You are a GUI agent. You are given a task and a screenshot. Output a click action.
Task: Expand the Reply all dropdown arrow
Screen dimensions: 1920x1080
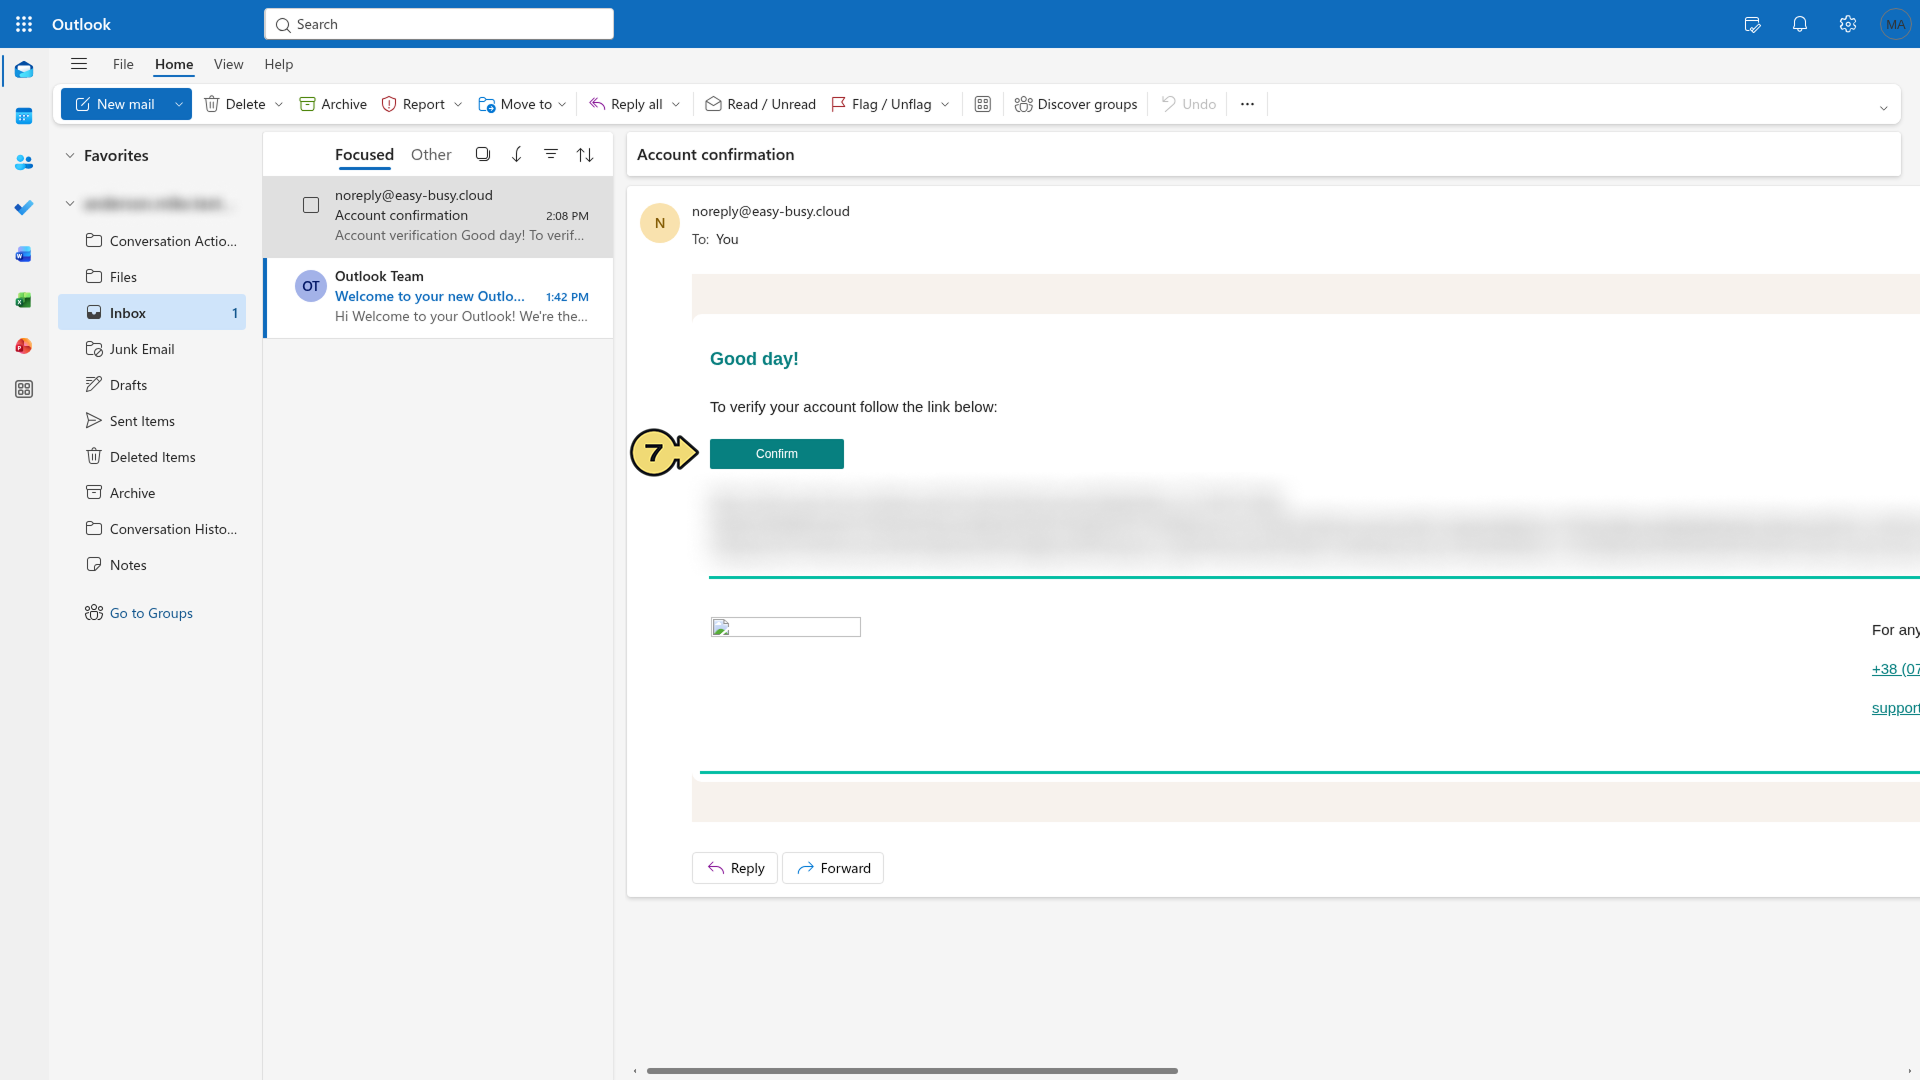(676, 104)
